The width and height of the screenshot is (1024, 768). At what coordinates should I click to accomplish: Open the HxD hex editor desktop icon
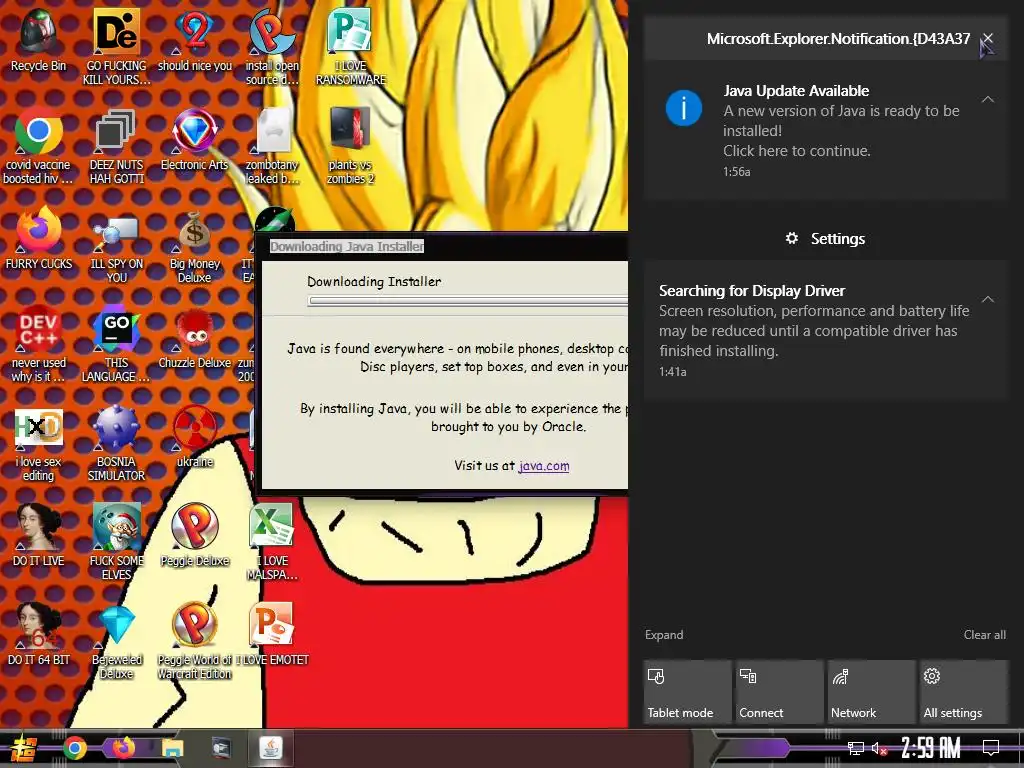(39, 444)
